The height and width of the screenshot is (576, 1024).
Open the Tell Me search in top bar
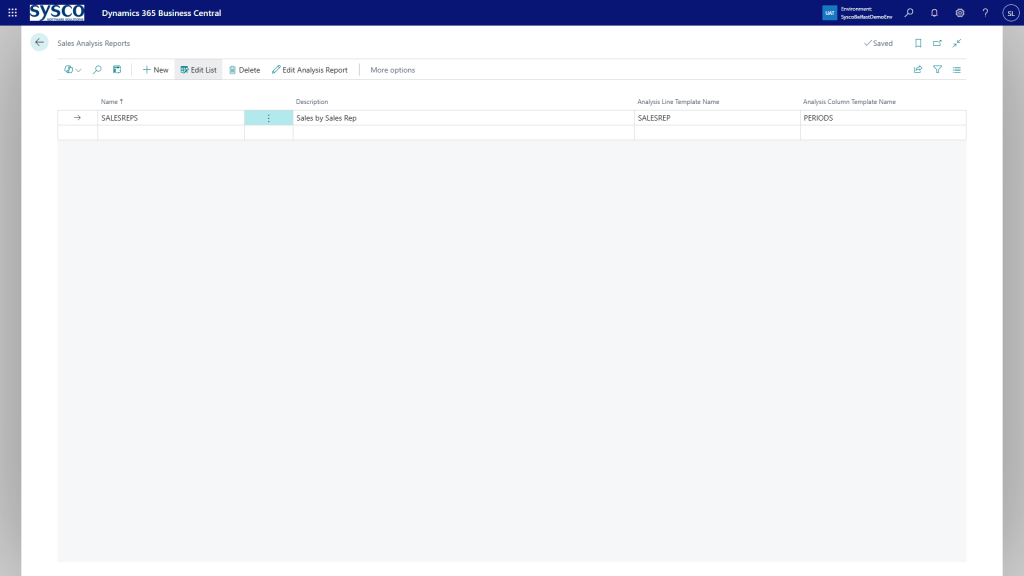(x=909, y=13)
